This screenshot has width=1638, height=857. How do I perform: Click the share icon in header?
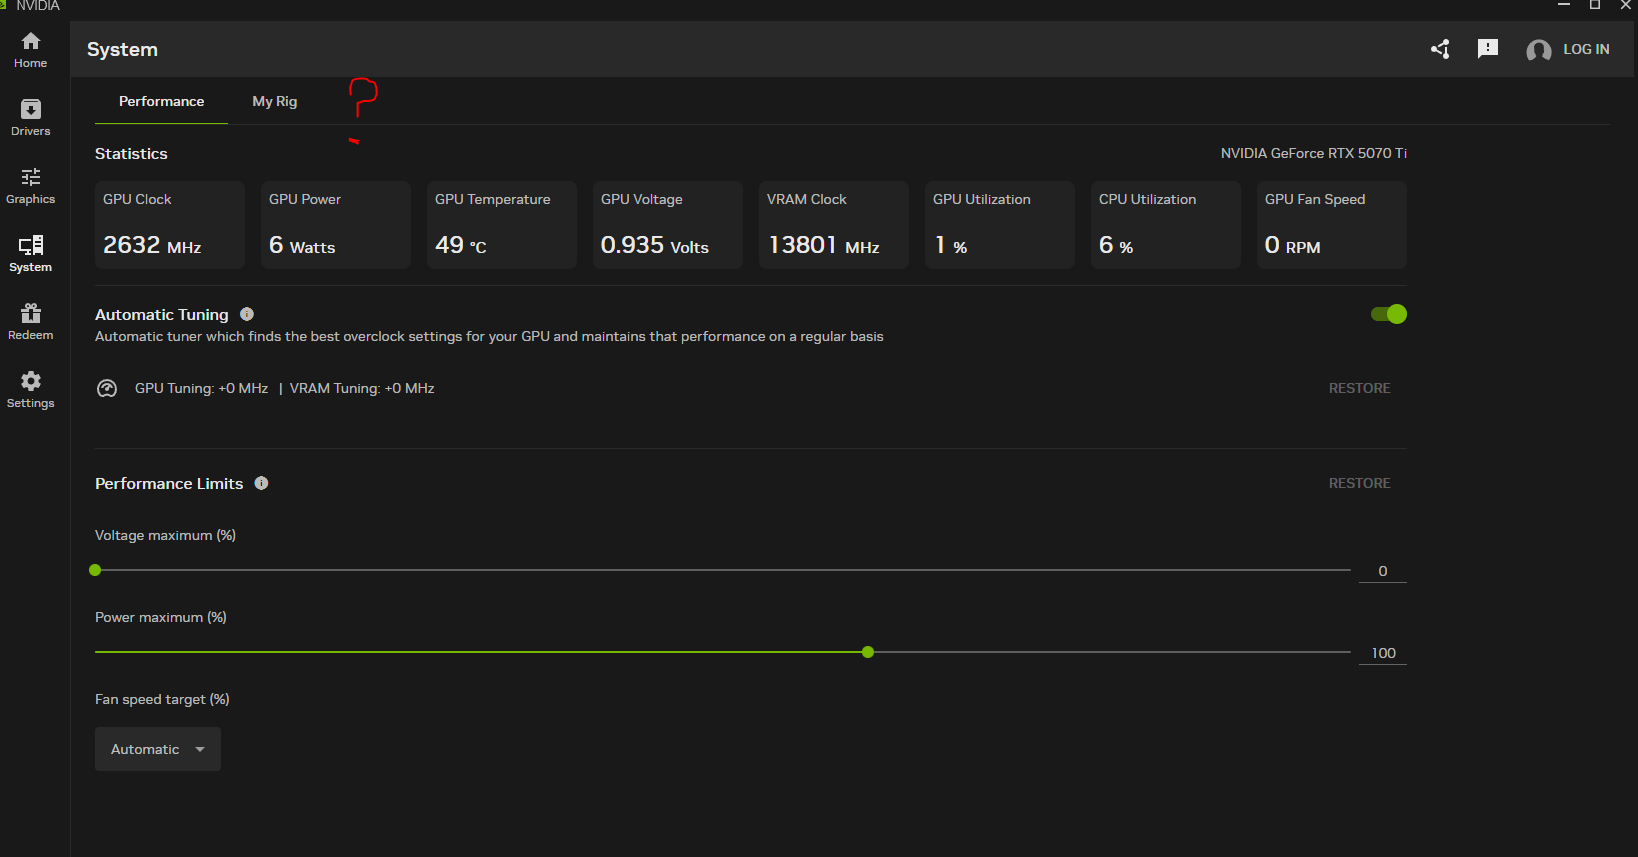coord(1440,49)
